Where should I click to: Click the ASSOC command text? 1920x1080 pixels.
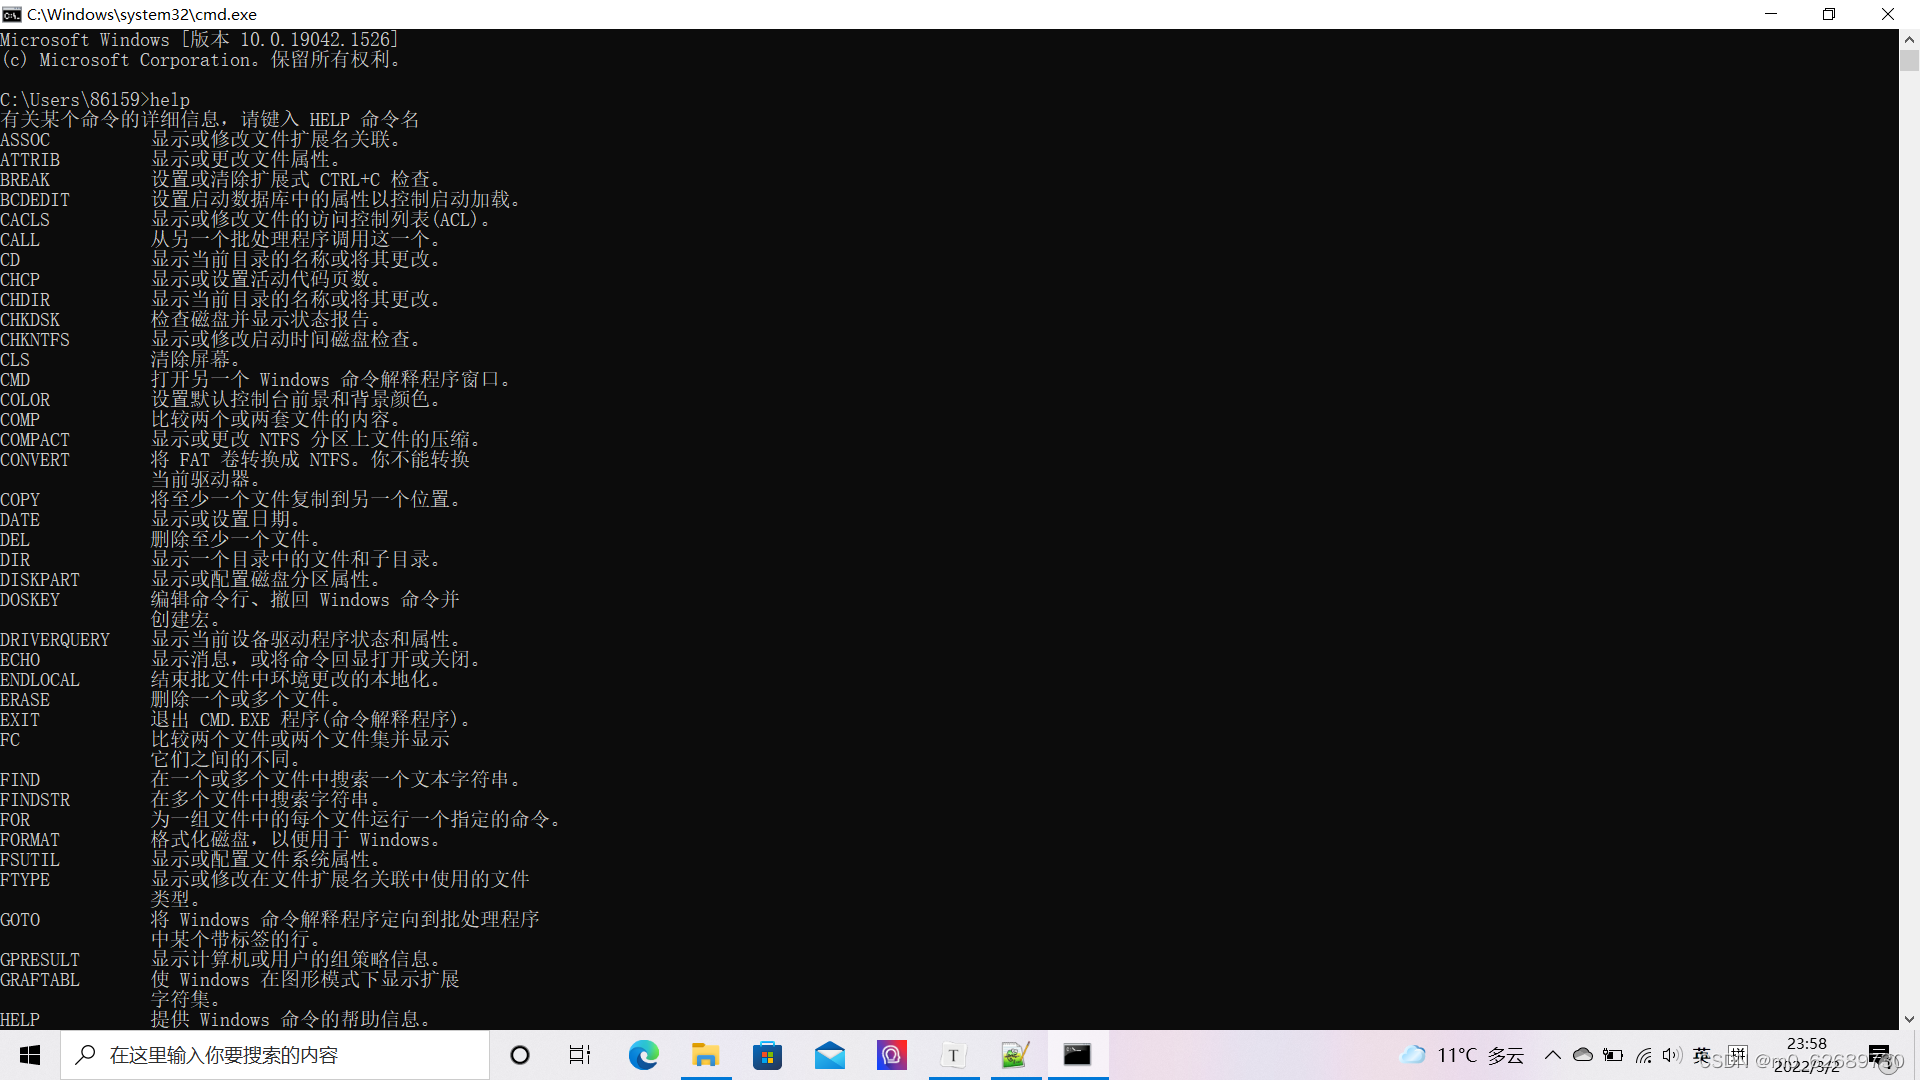coord(25,140)
